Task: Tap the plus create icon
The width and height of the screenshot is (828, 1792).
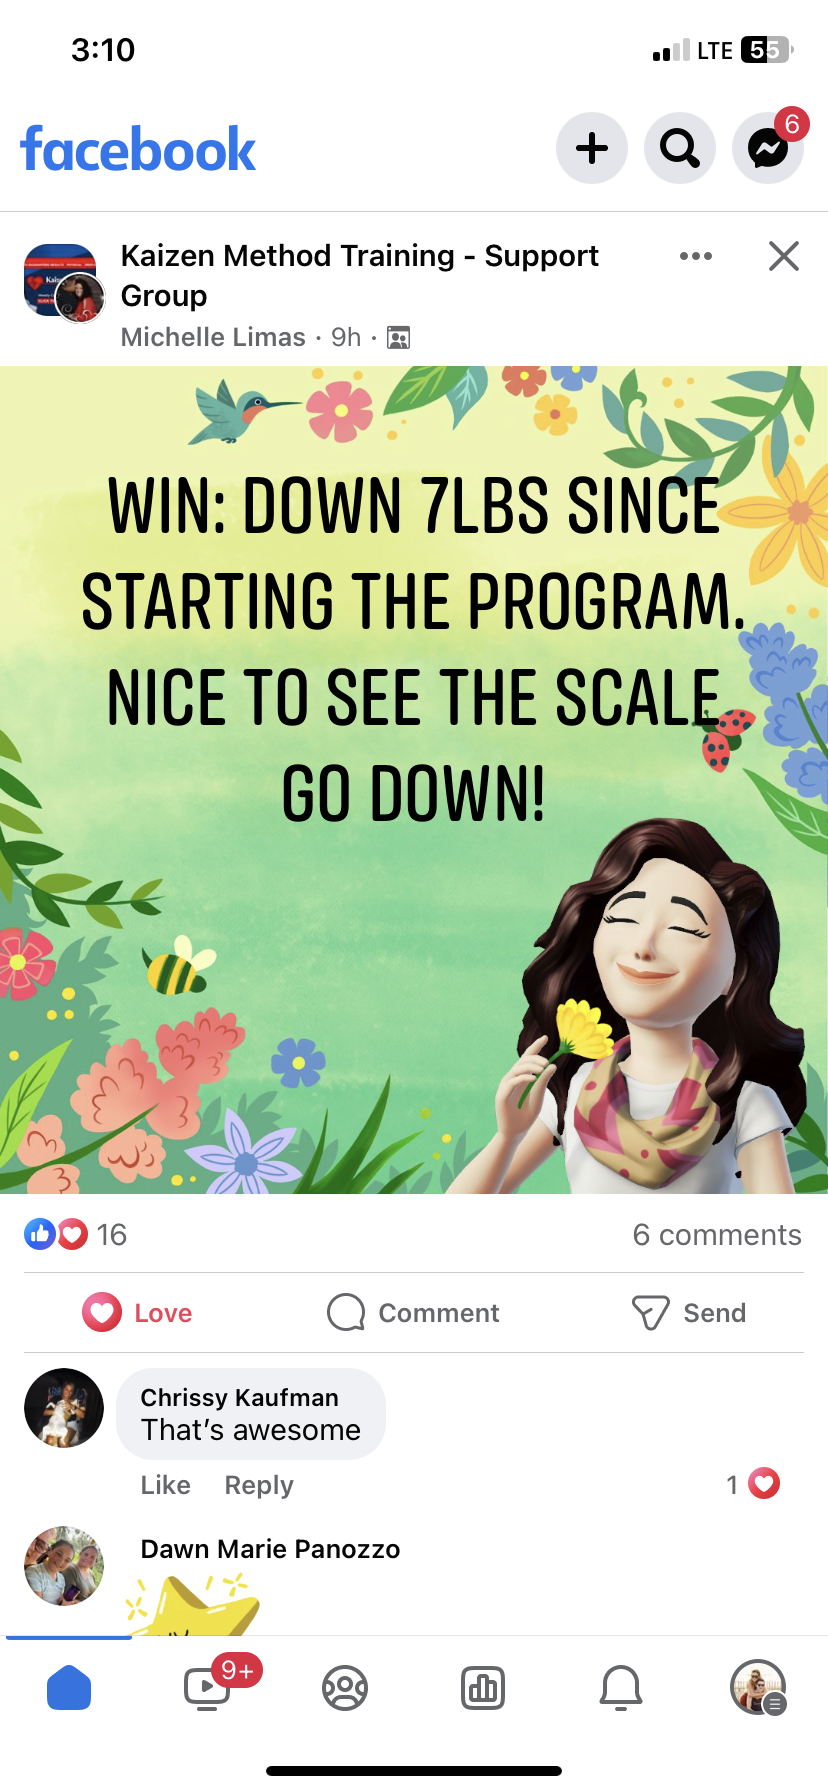Action: 592,148
